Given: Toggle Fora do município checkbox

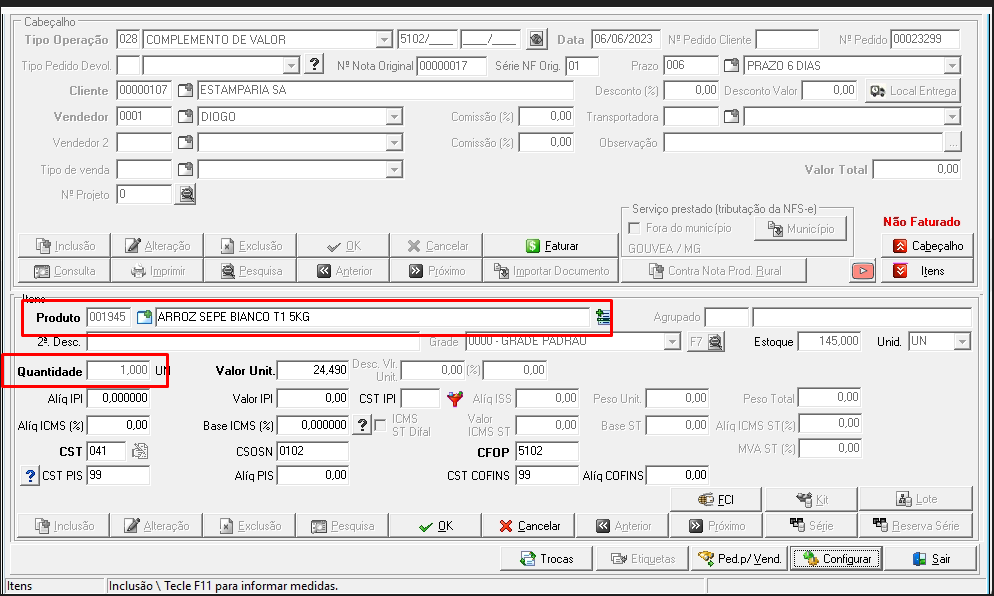Looking at the screenshot, I should coord(634,228).
